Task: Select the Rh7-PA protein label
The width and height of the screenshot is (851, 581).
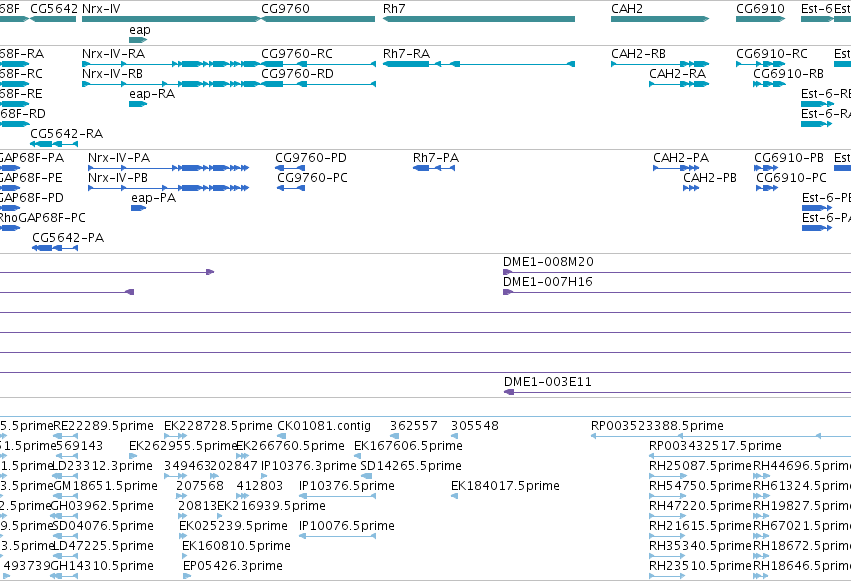Action: point(436,158)
